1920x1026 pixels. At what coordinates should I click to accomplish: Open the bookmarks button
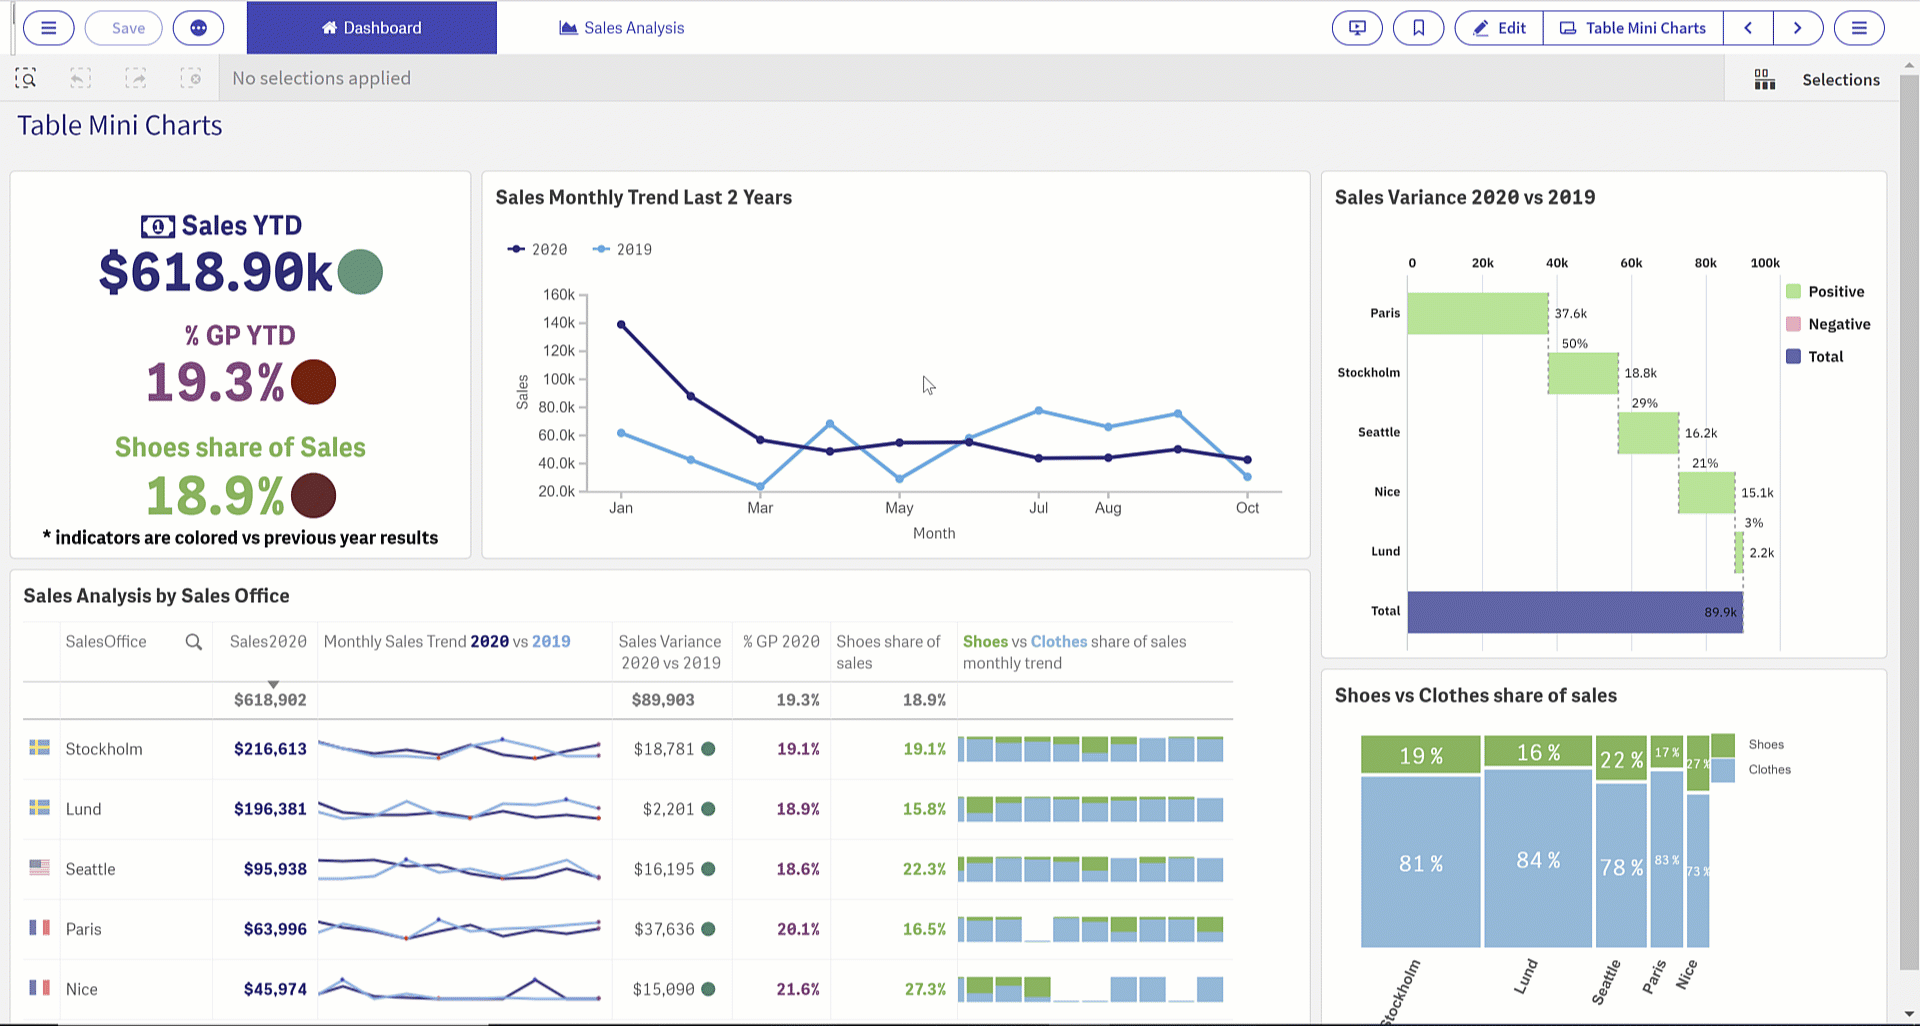(x=1418, y=28)
